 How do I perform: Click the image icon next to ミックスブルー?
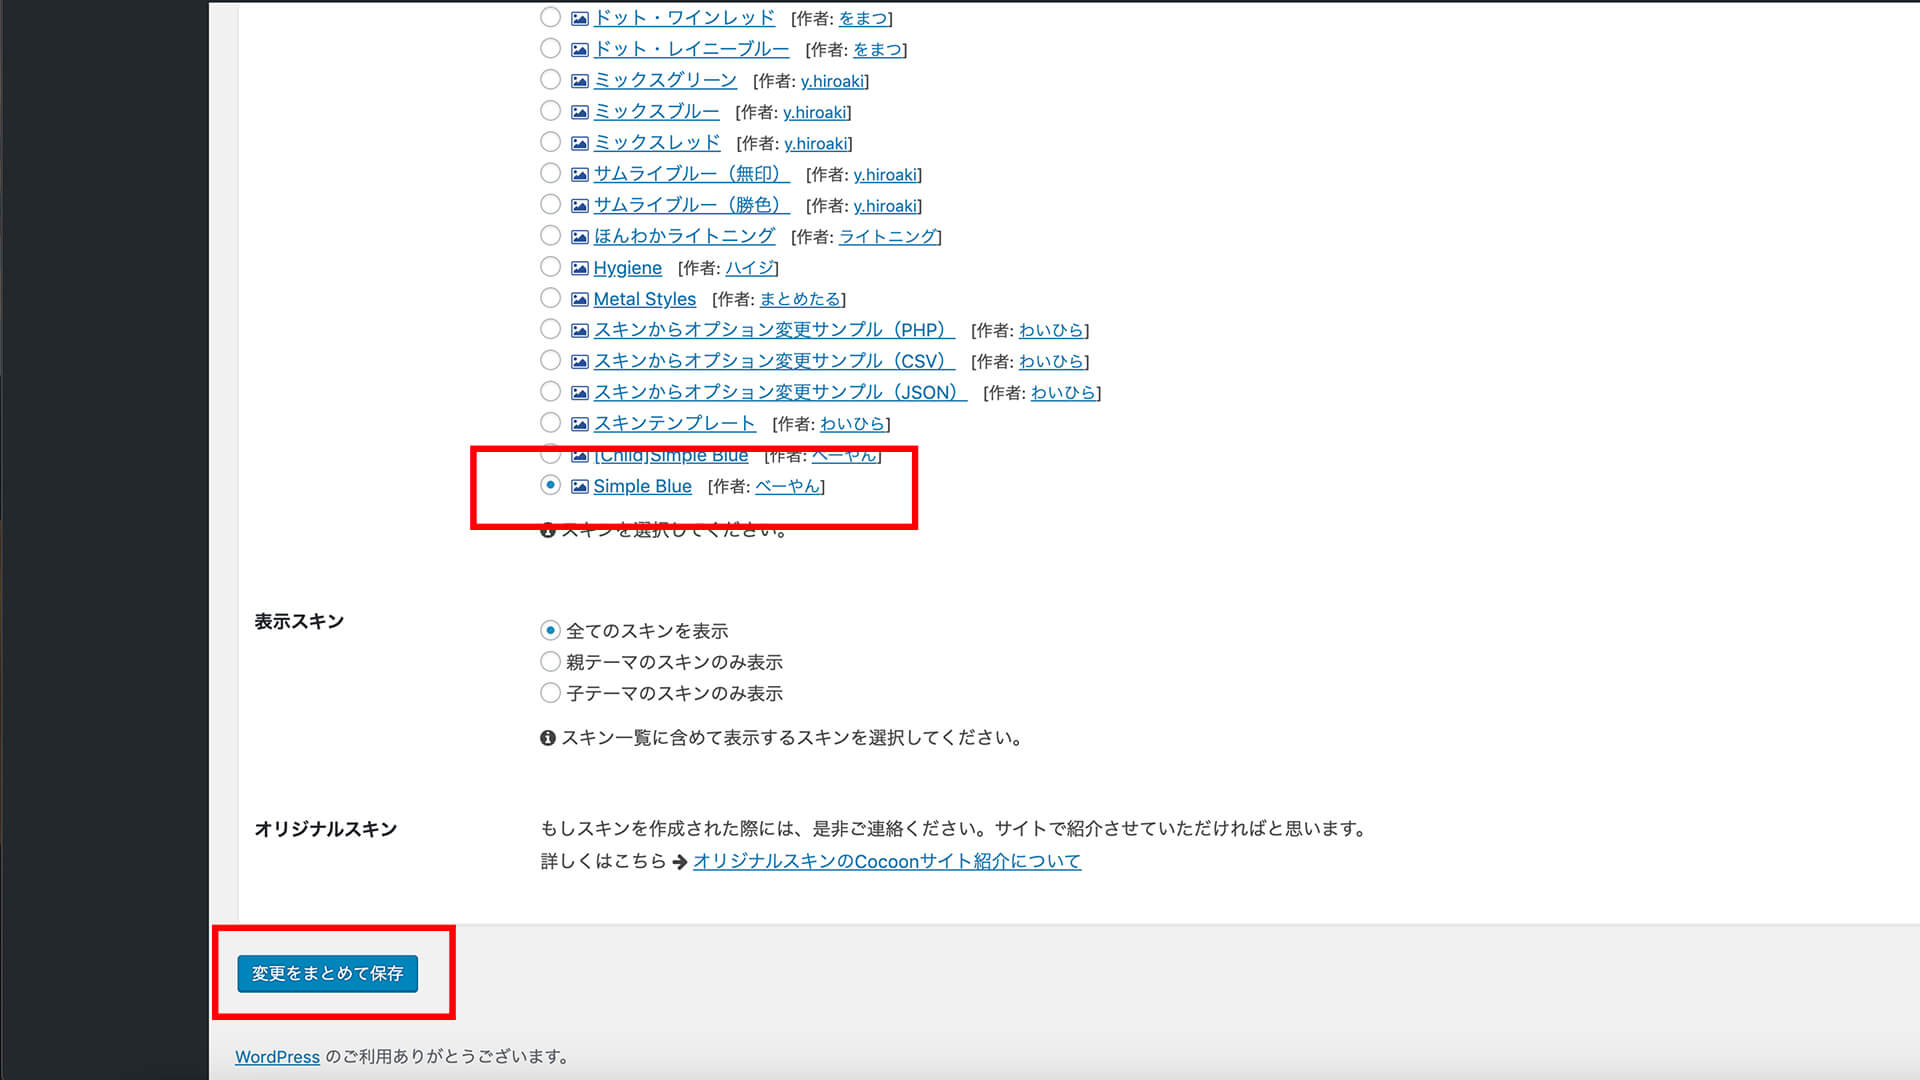tap(580, 112)
